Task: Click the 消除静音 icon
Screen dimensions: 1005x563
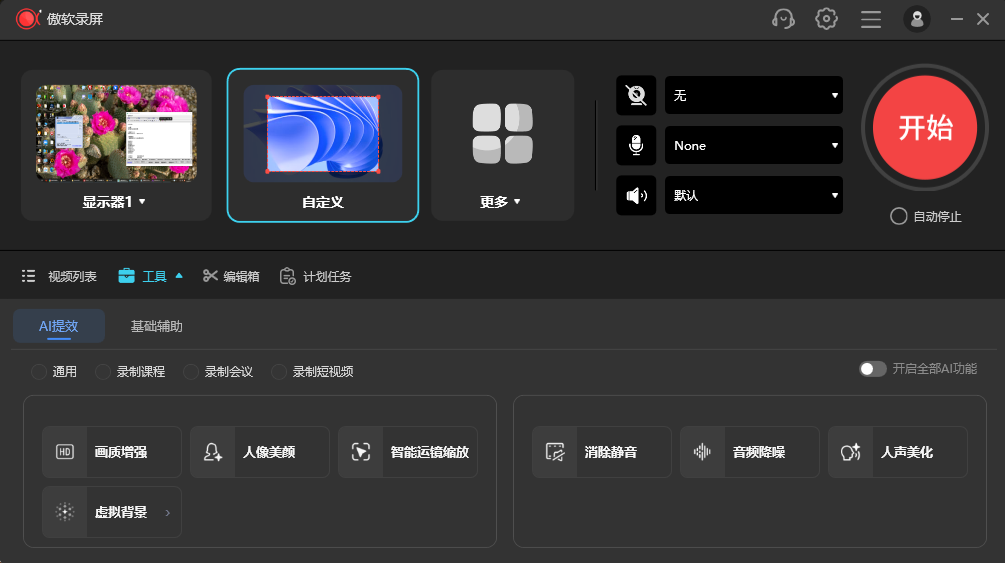Action: pyautogui.click(x=555, y=452)
